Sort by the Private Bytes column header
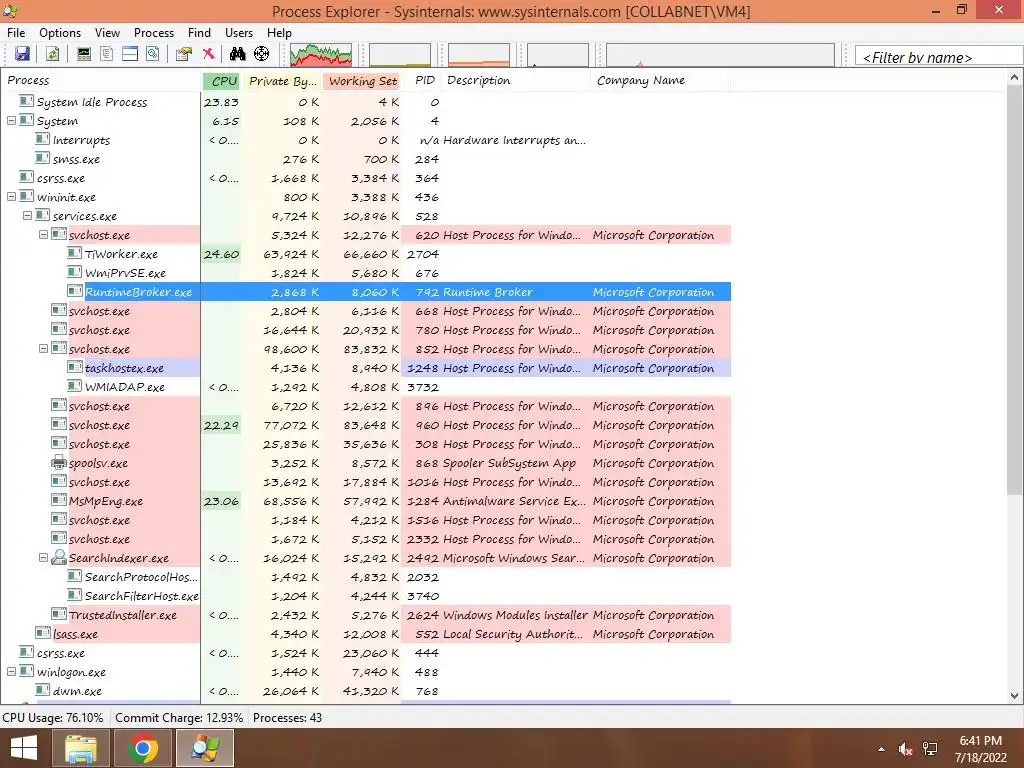1024x768 pixels. 281,80
